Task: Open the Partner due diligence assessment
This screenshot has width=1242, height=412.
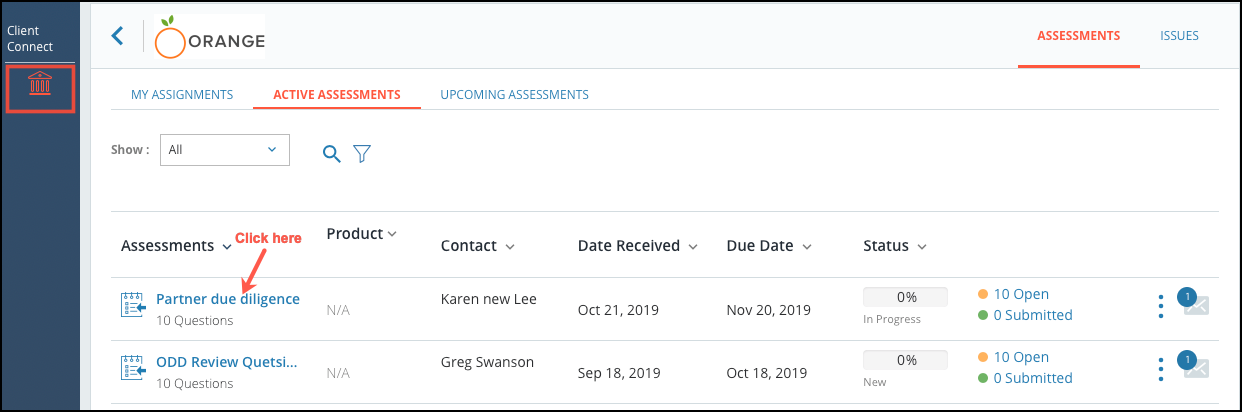Action: pyautogui.click(x=228, y=299)
